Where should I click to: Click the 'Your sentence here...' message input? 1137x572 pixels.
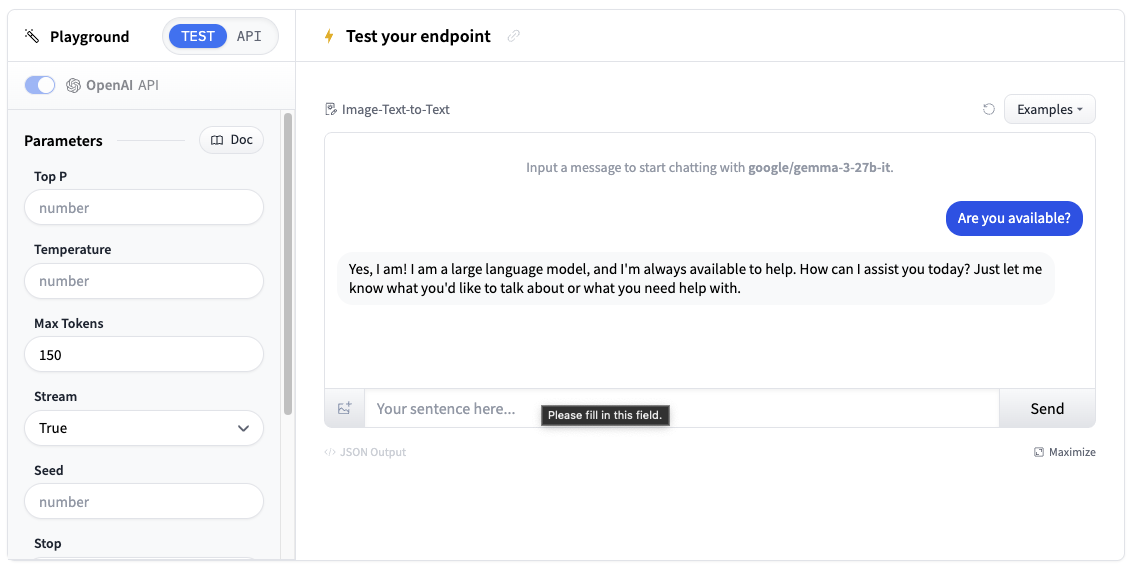coord(682,408)
